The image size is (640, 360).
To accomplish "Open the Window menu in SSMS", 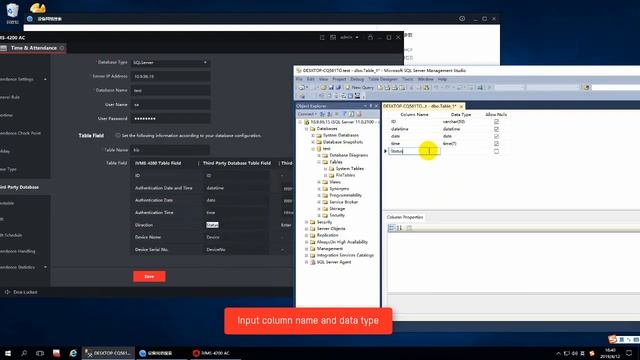I will 425,79.
